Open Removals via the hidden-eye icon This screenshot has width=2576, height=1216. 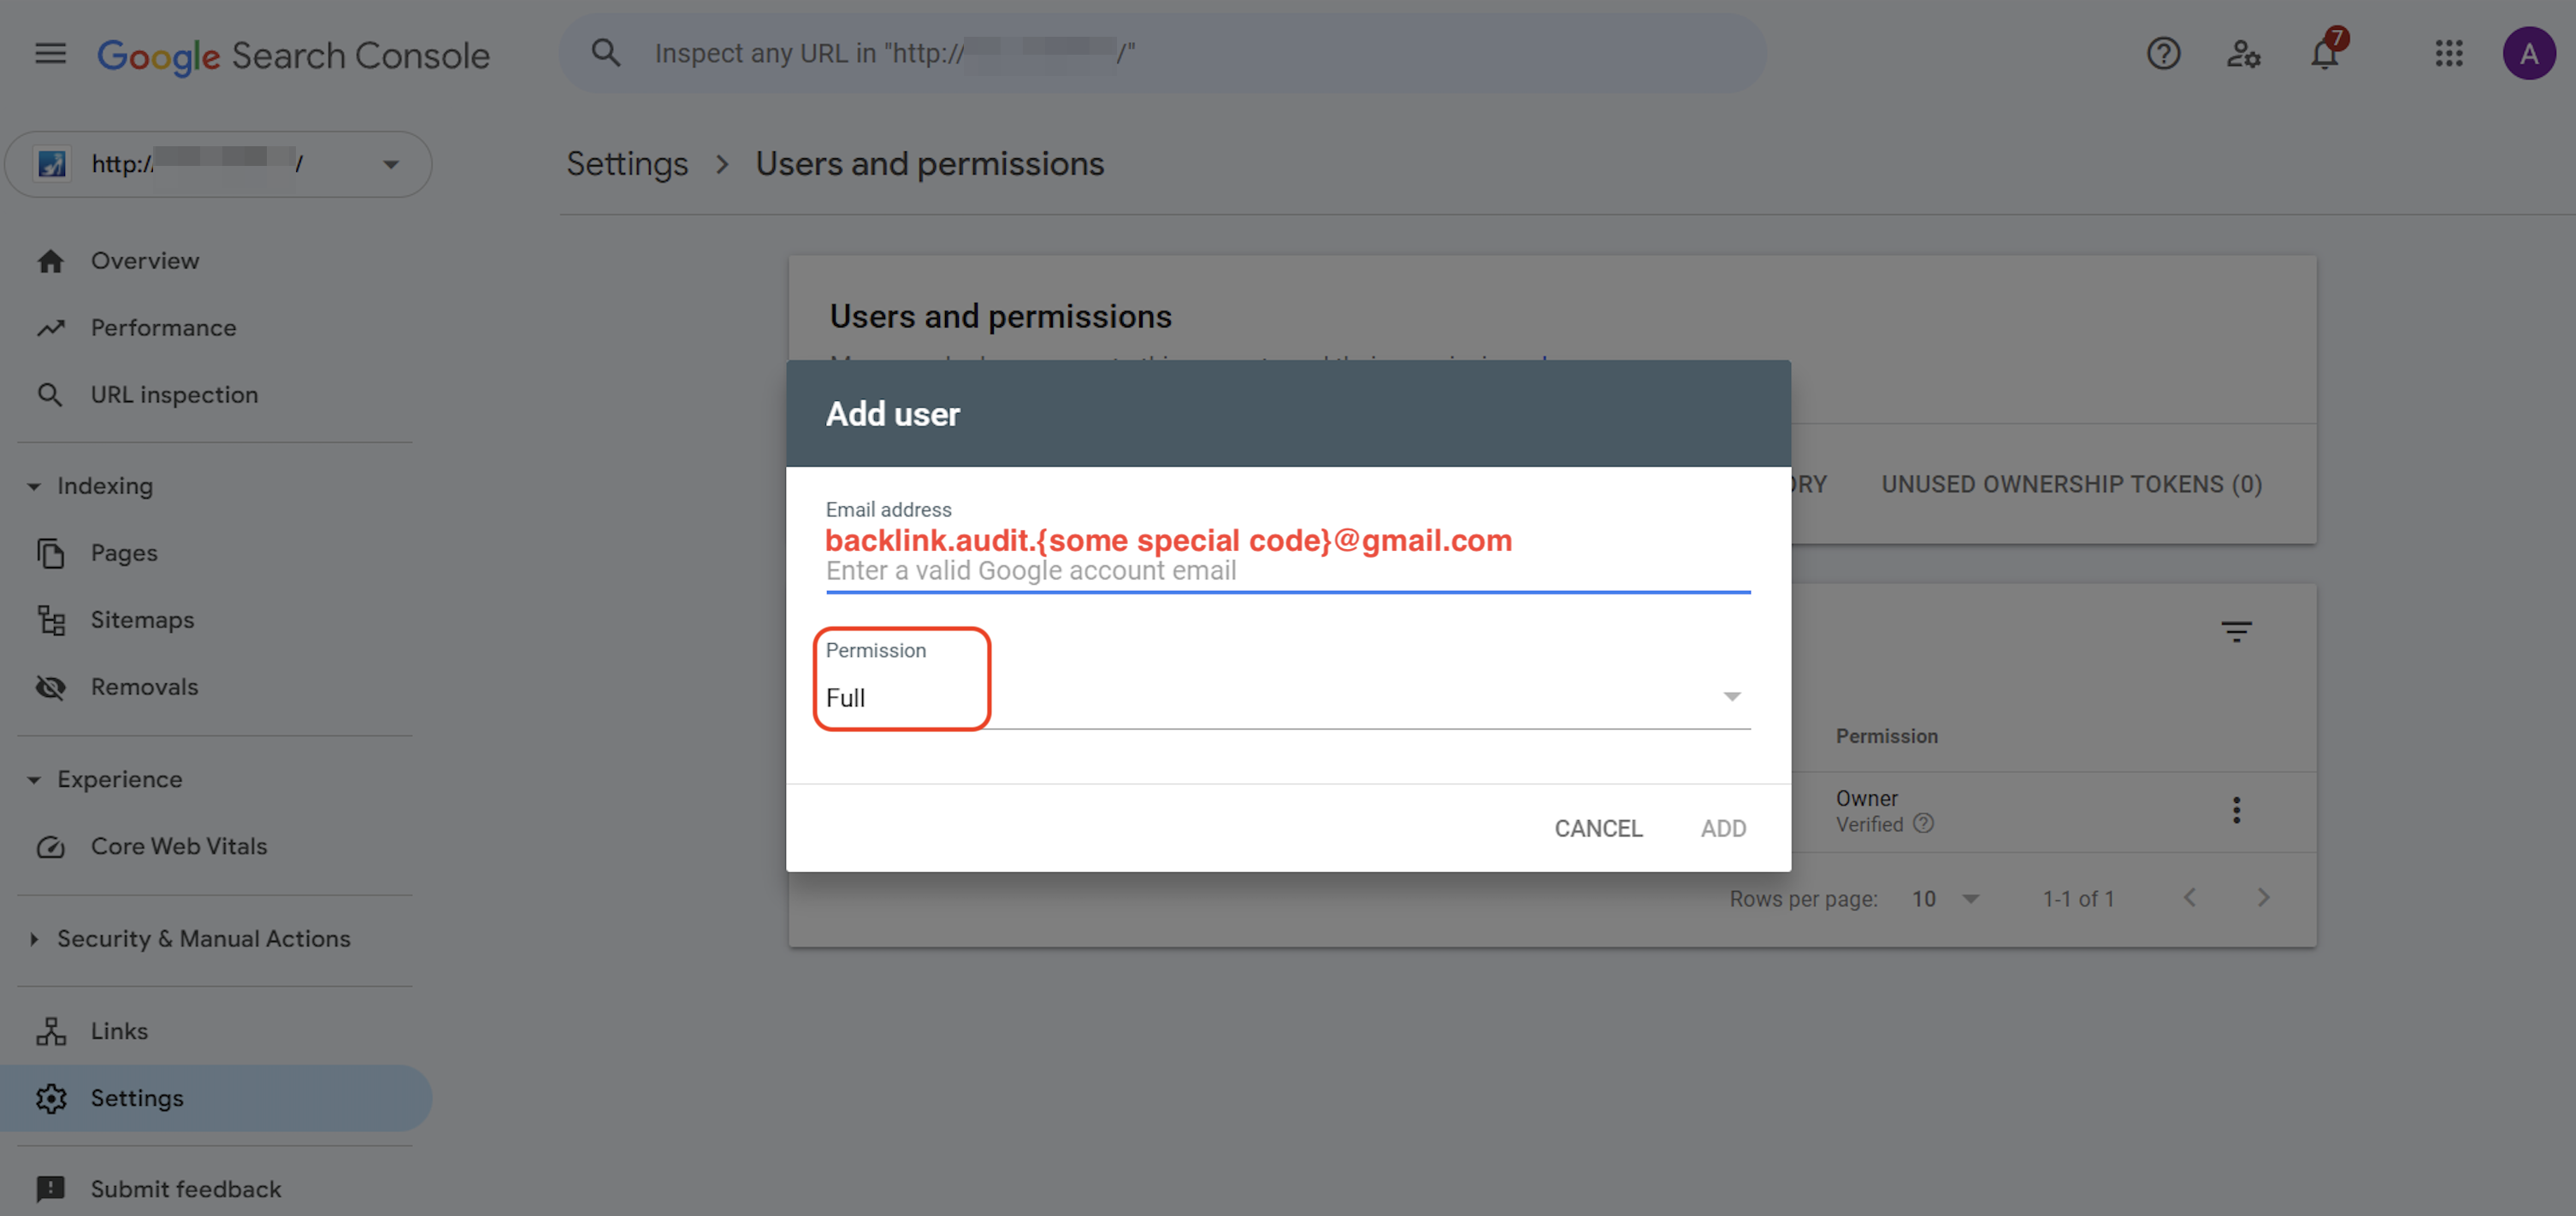point(51,687)
